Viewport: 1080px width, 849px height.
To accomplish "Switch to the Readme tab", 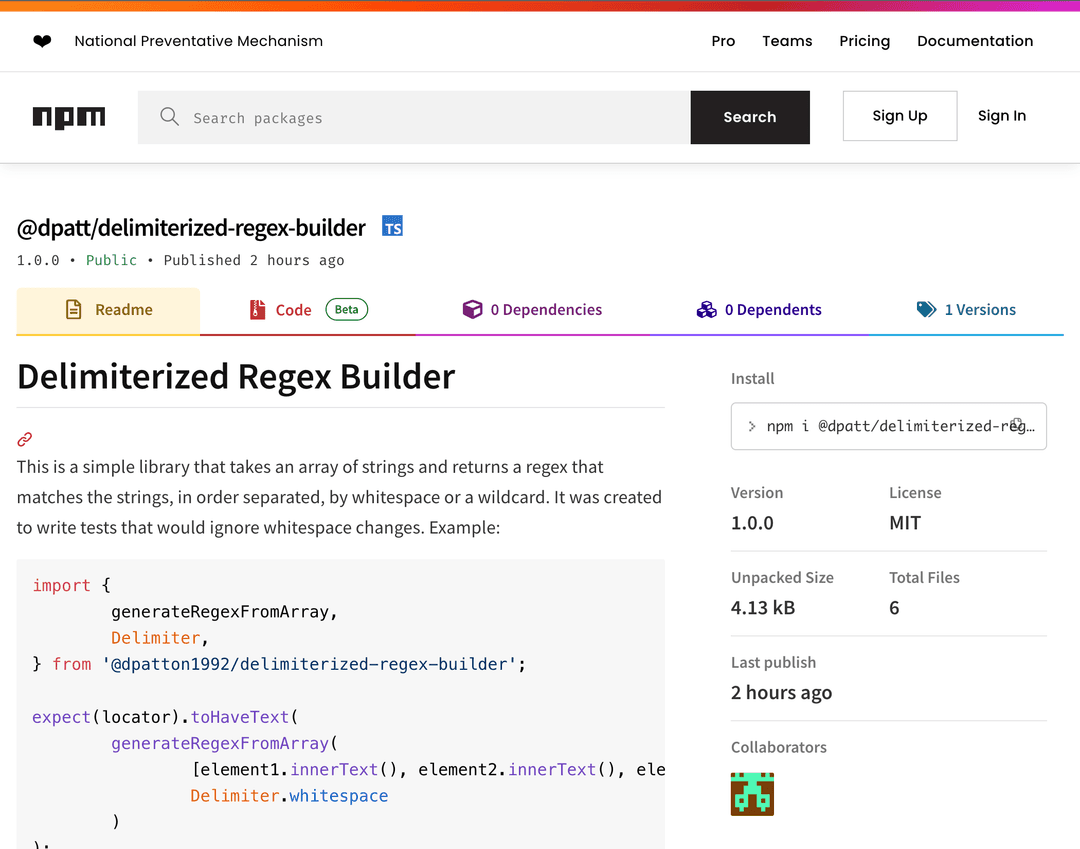I will 108,311.
